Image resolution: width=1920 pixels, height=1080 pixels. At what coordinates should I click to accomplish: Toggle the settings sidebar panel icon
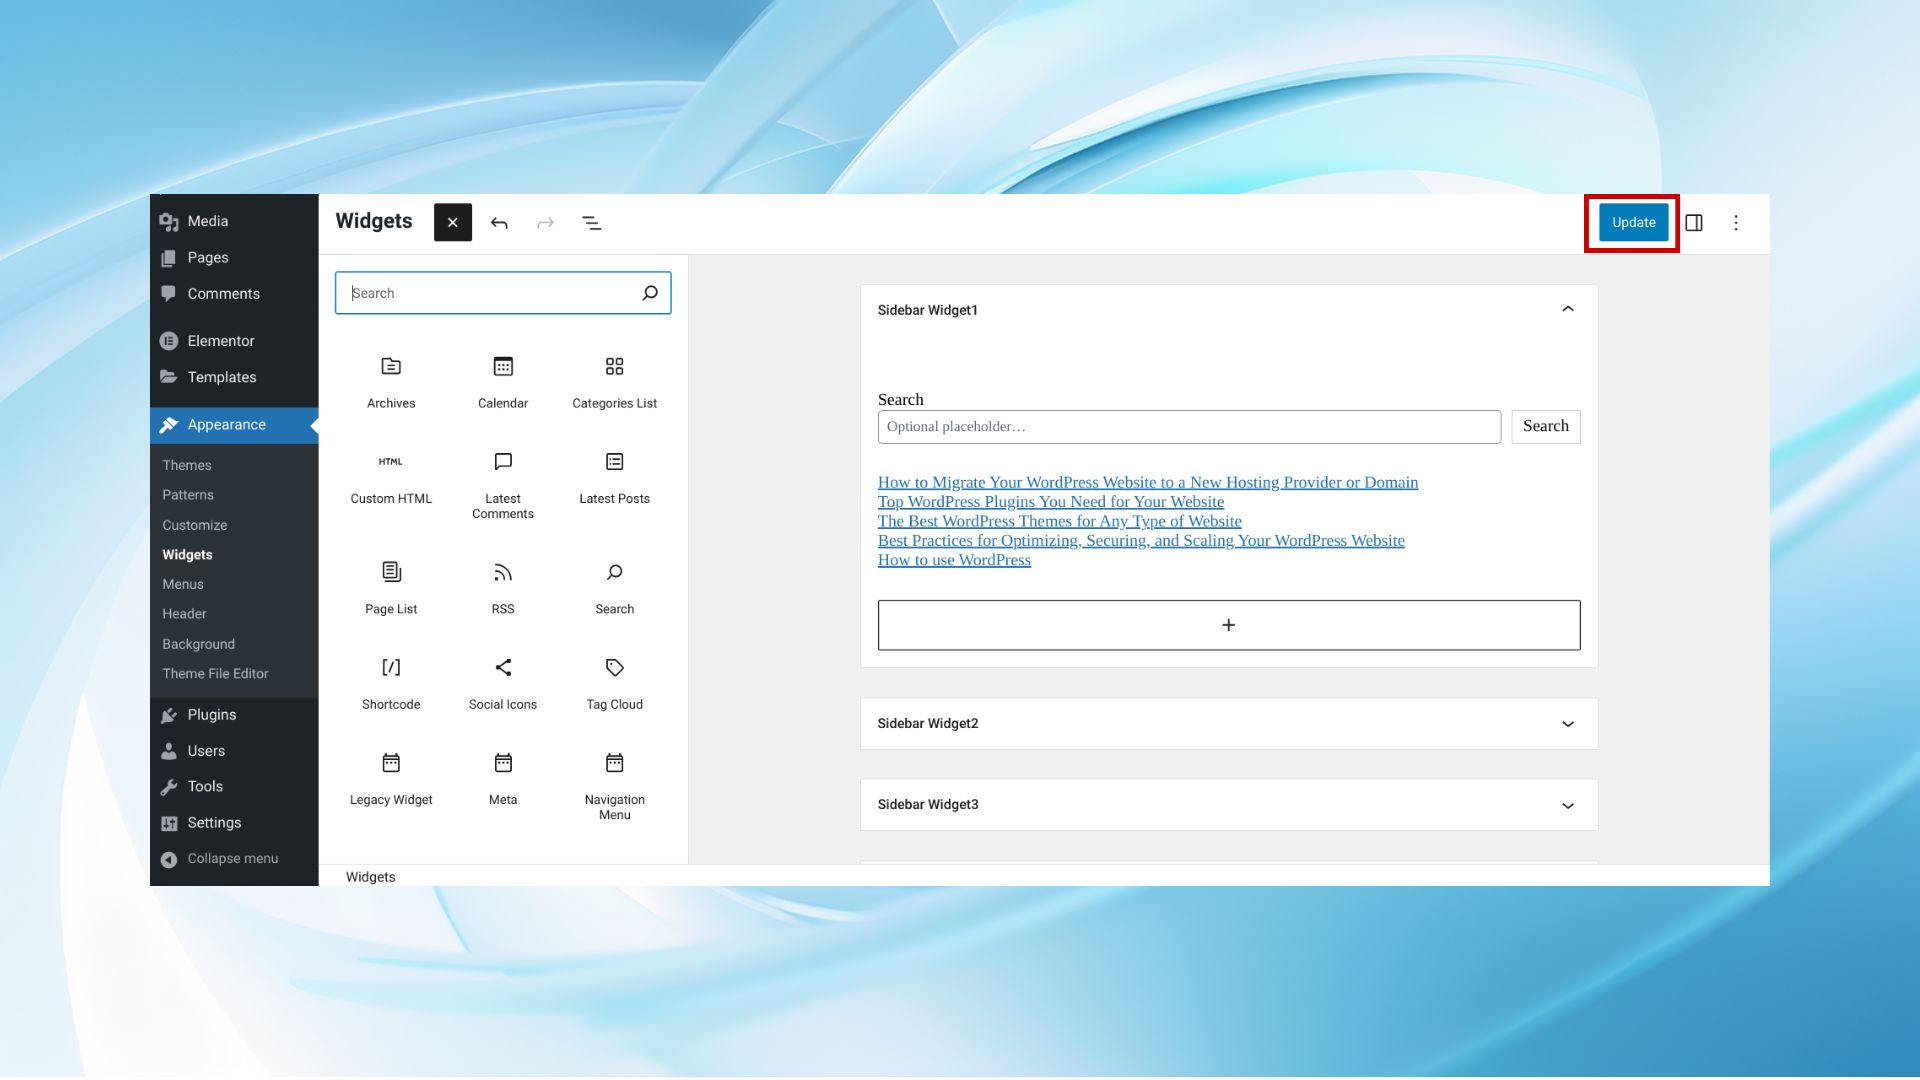coord(1694,223)
